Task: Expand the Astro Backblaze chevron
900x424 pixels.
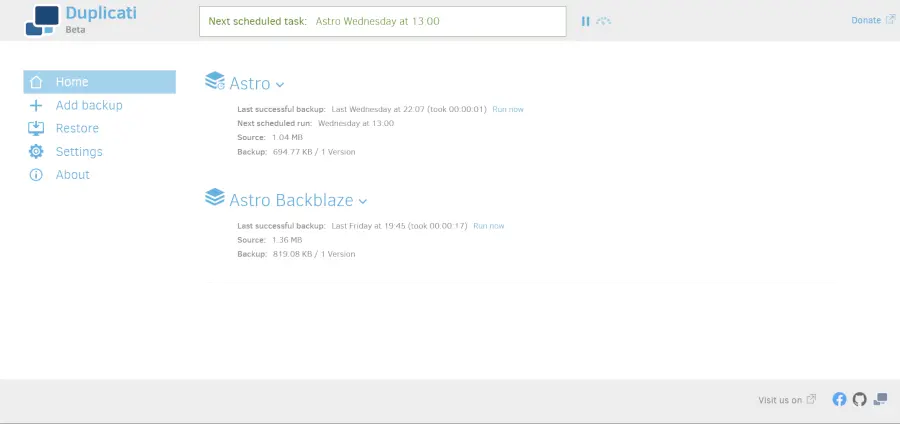Action: point(363,201)
